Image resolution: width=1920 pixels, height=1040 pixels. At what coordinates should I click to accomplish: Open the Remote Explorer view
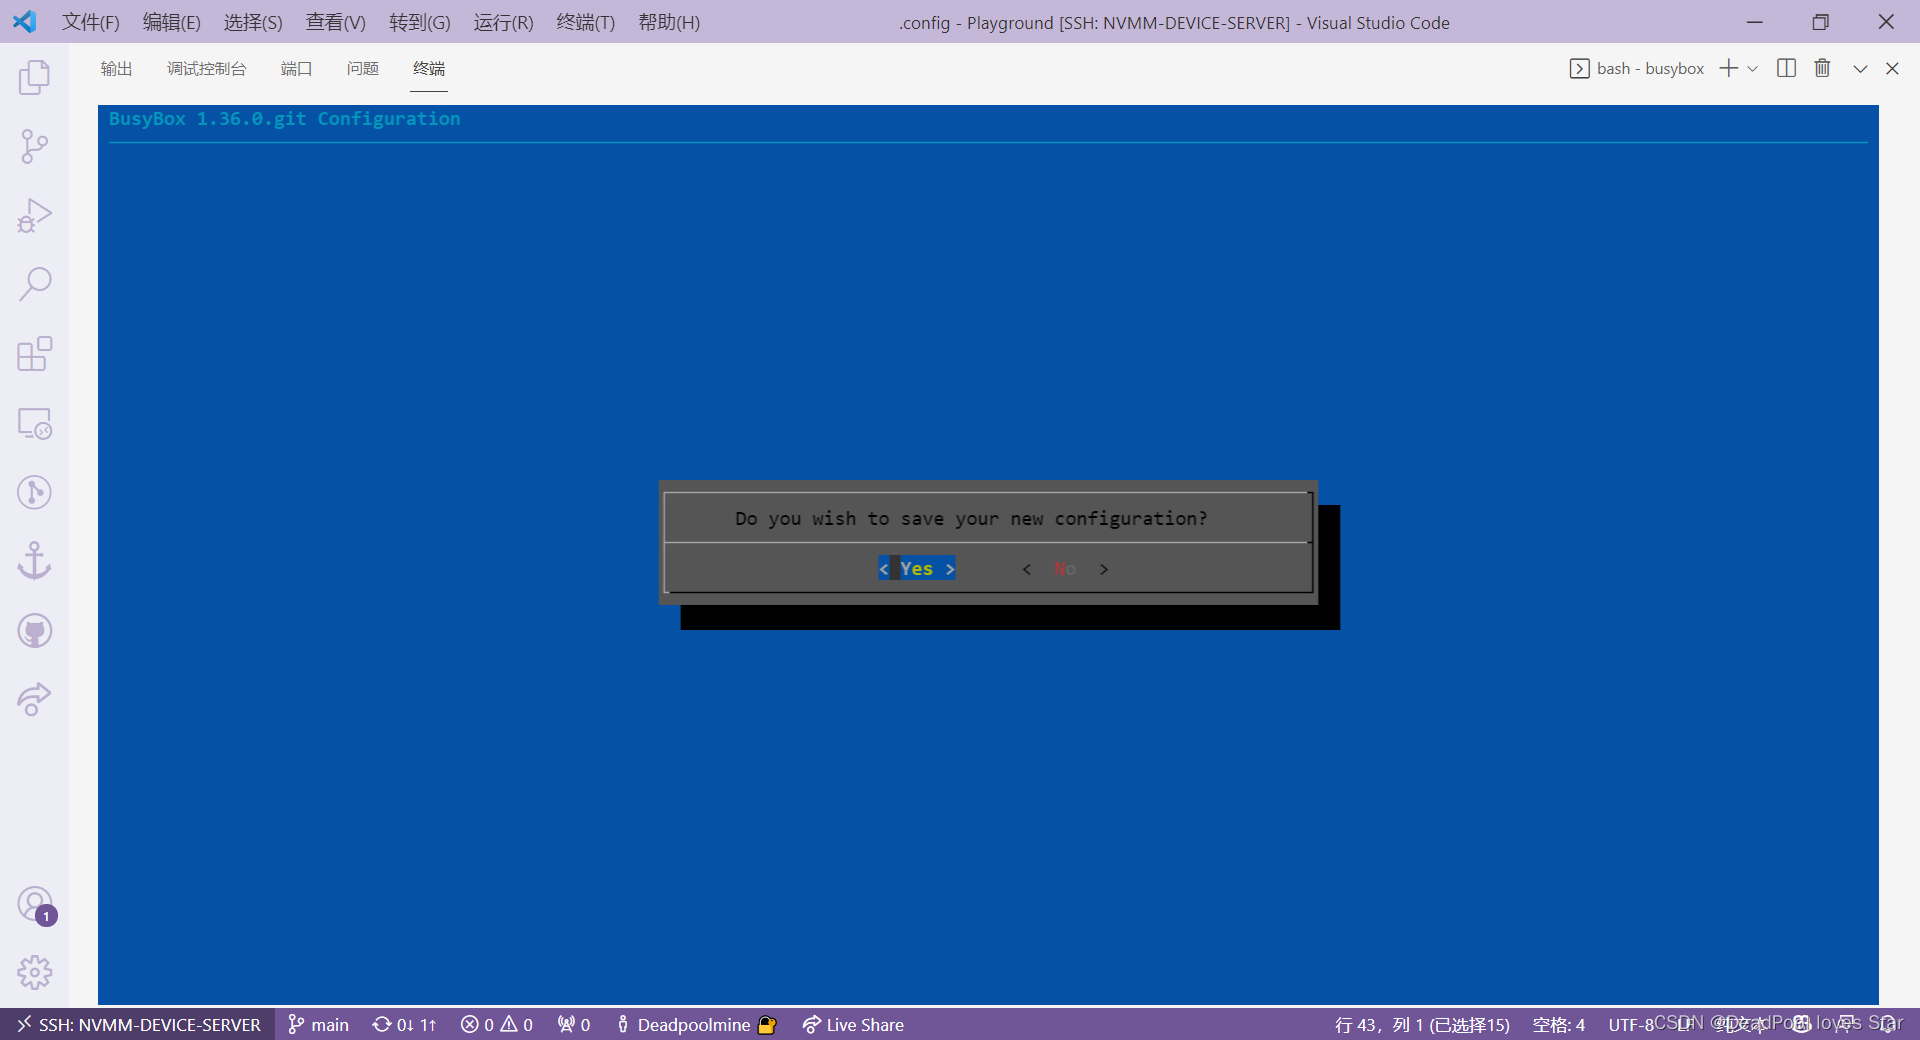pyautogui.click(x=34, y=423)
